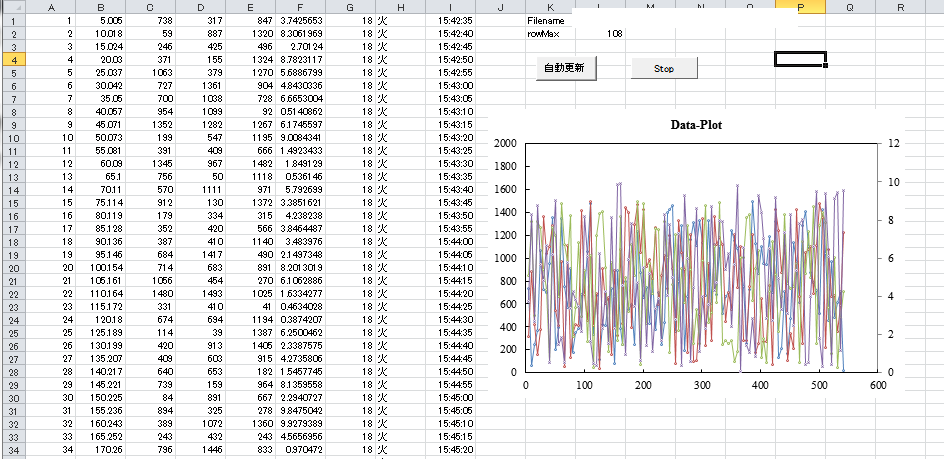Viewport: 944px width, 459px height.
Task: Select column header P
Action: pyautogui.click(x=800, y=7)
